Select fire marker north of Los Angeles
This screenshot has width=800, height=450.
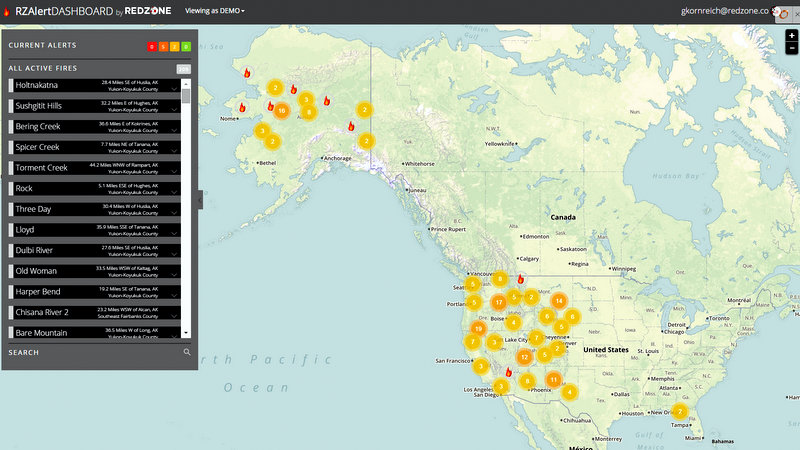pos(508,372)
